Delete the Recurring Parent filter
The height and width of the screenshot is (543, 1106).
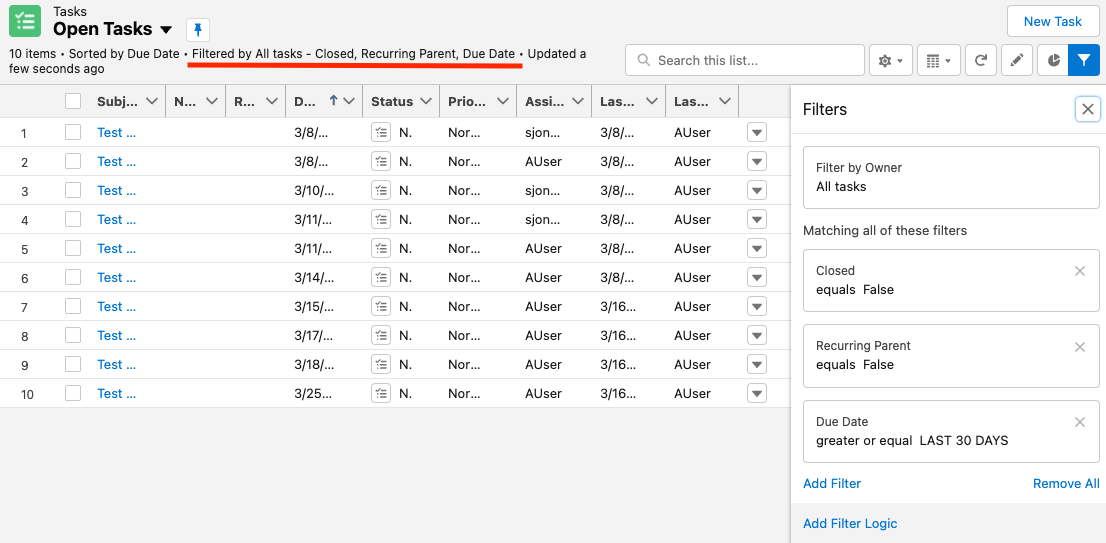[1079, 347]
